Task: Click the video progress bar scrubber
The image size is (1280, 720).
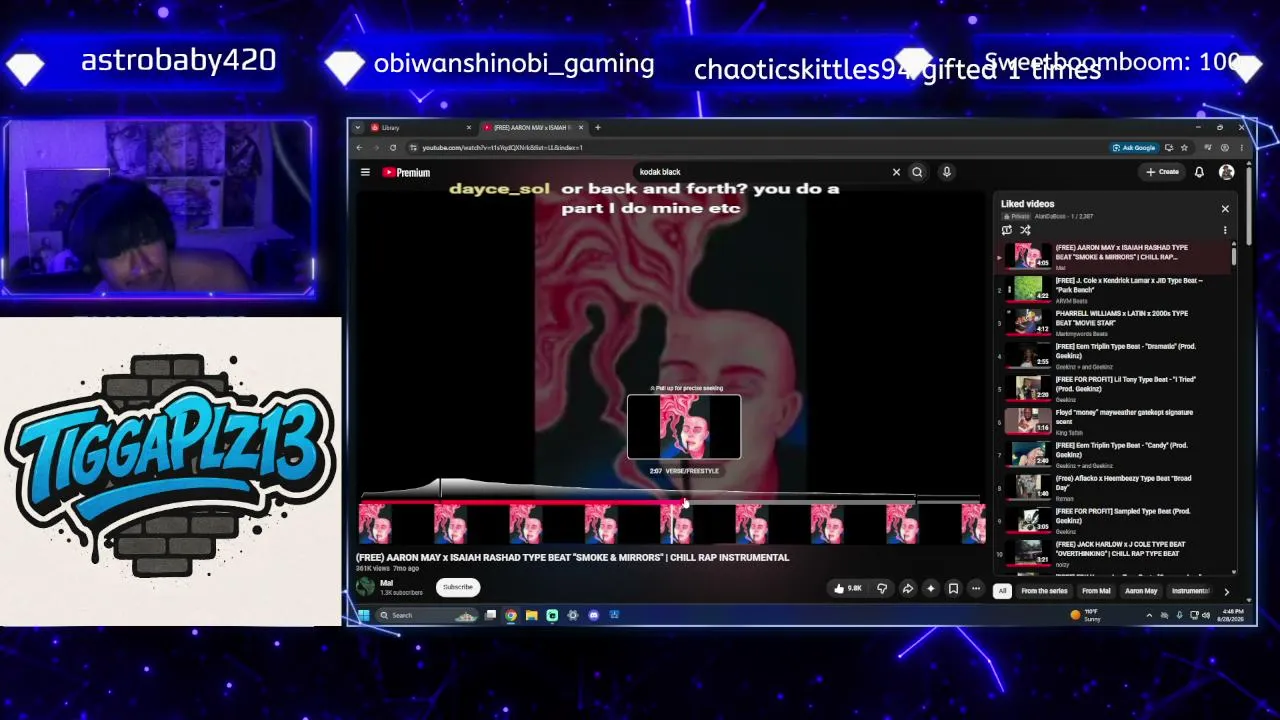Action: 685,501
